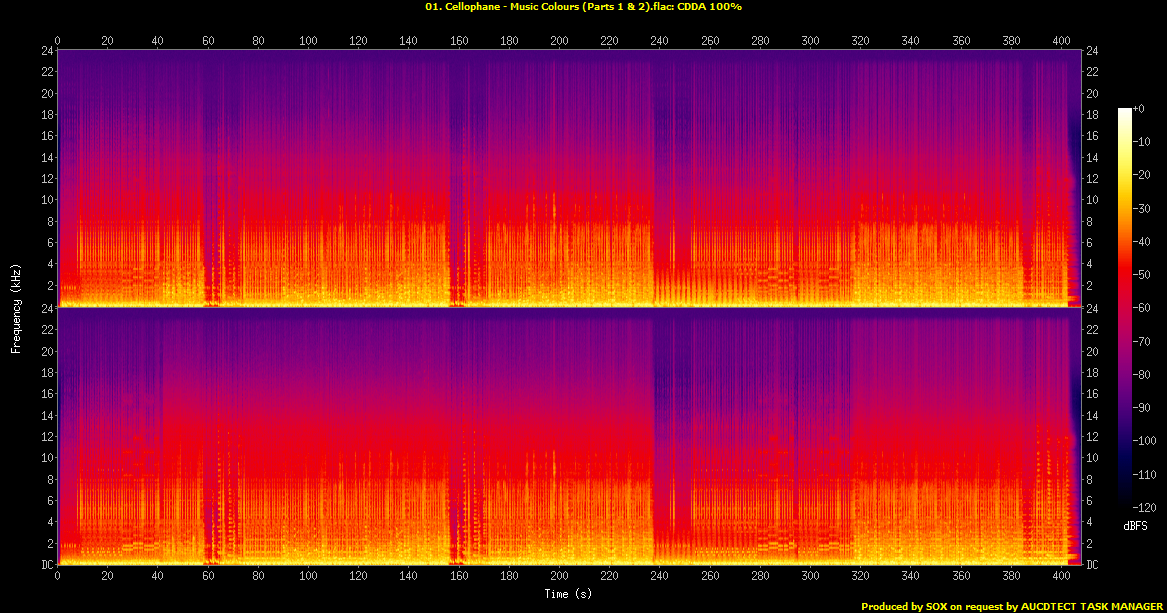Viewport: 1167px width, 613px height.
Task: Select the "-100" value on the dBFS scale
Action: point(1145,441)
